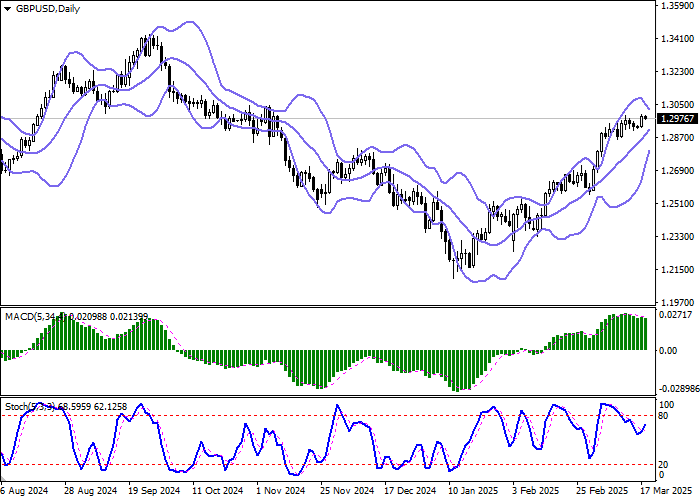700x500 pixels.
Task: Select date label 25 Nov 2024
Action: click(x=347, y=491)
